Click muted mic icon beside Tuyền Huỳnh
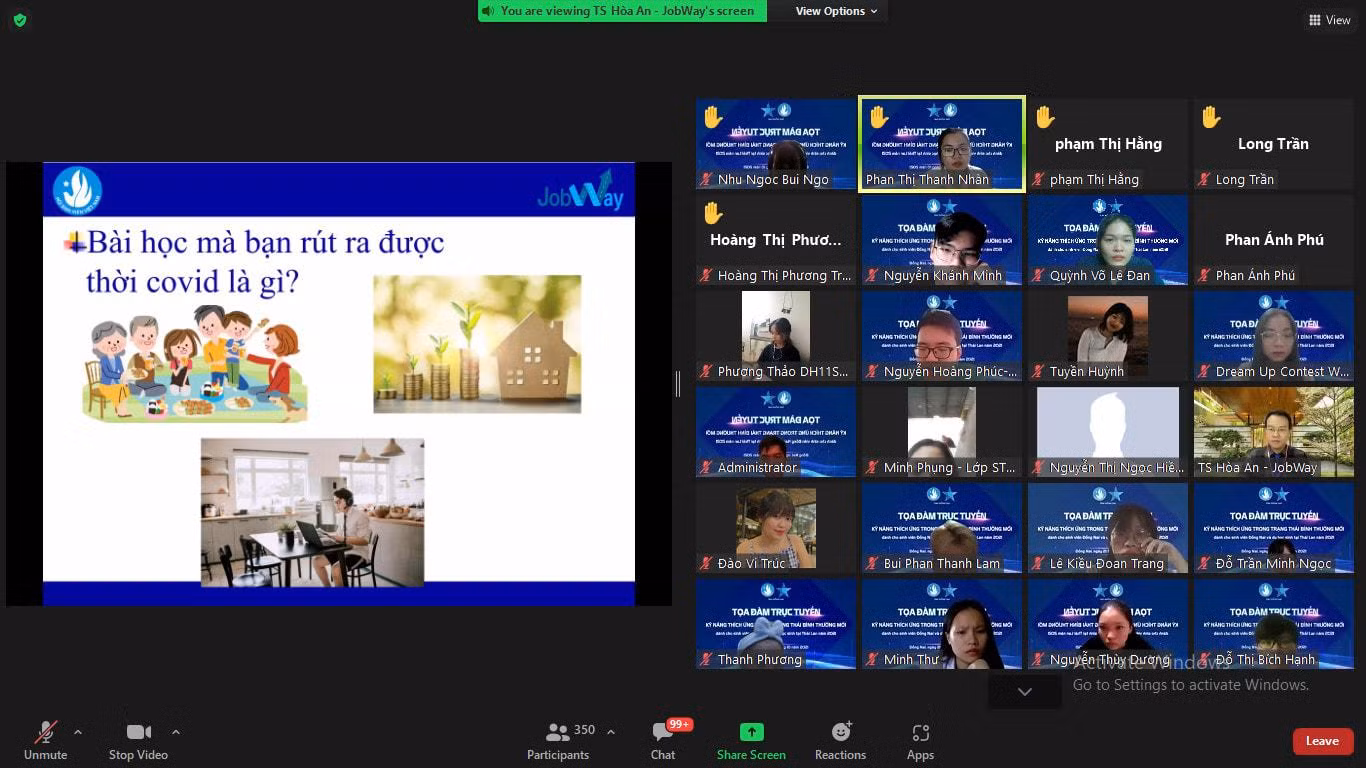 (x=1039, y=371)
